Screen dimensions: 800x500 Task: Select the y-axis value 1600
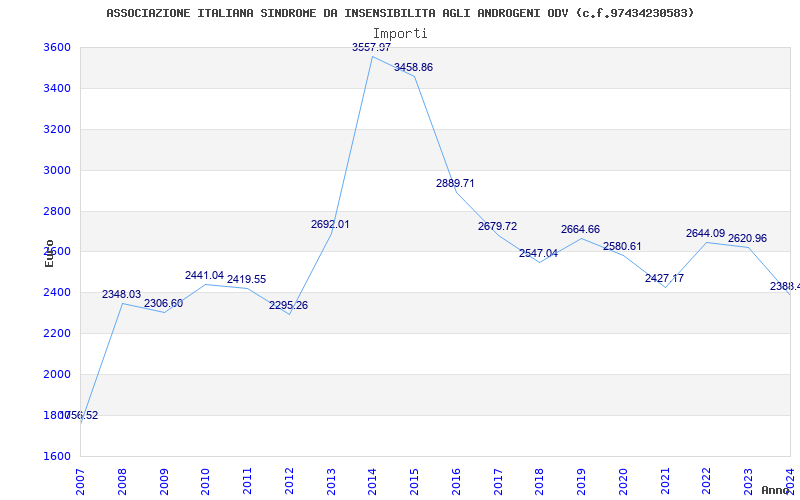pyautogui.click(x=57, y=456)
